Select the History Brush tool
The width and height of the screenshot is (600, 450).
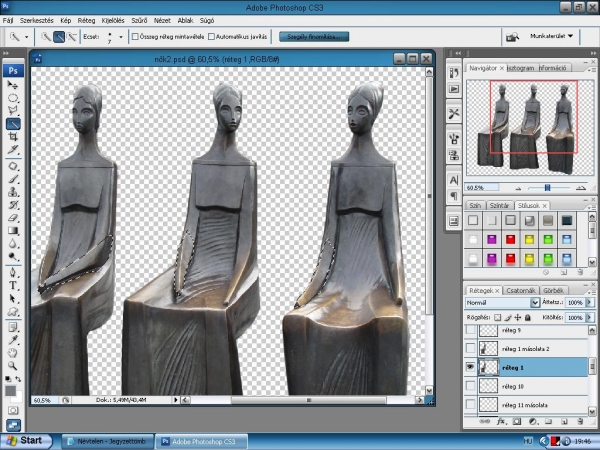(13, 205)
